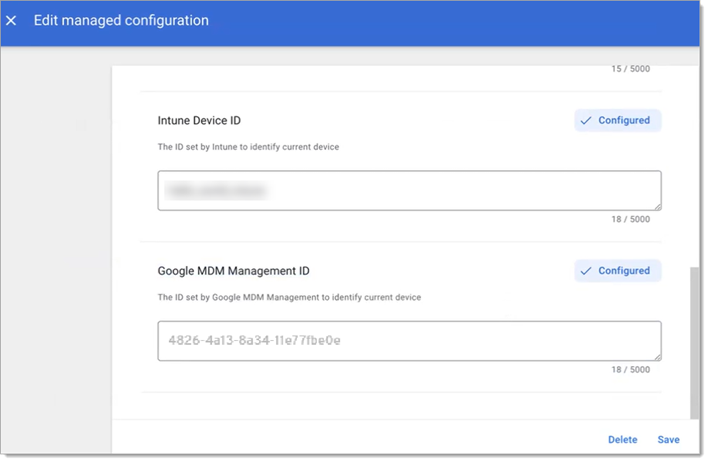Click the 'Edit managed configuration' title text
Screen dimensions: 708x462
[x=121, y=21]
